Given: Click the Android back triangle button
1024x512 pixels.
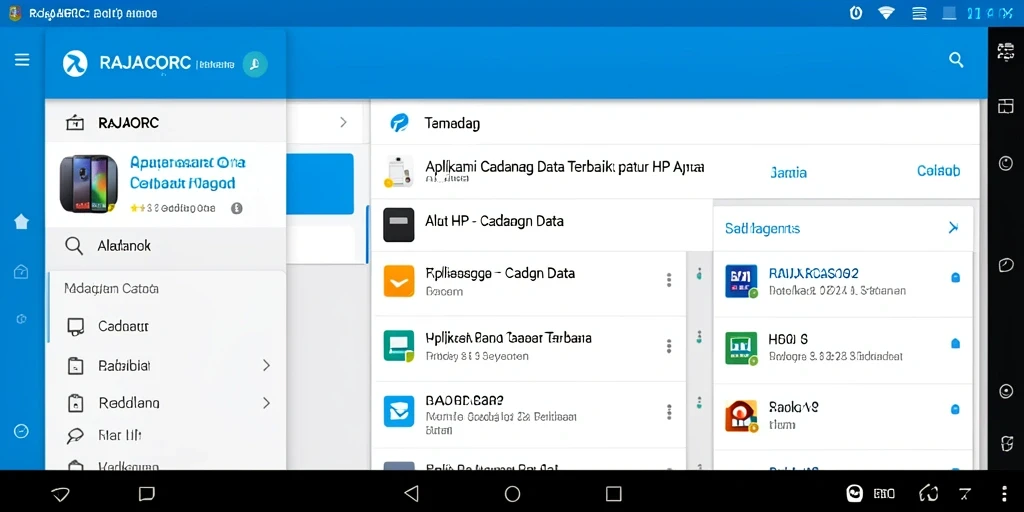Looking at the screenshot, I should point(411,493).
